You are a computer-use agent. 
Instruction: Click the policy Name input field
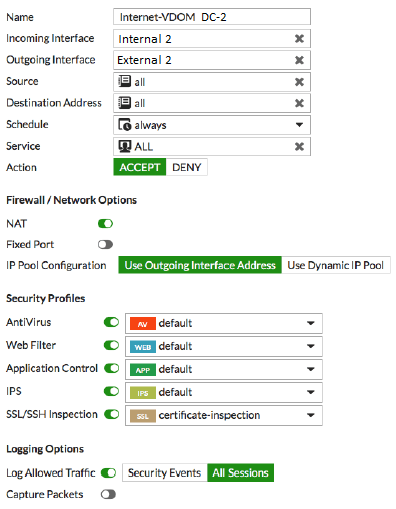(x=212, y=17)
